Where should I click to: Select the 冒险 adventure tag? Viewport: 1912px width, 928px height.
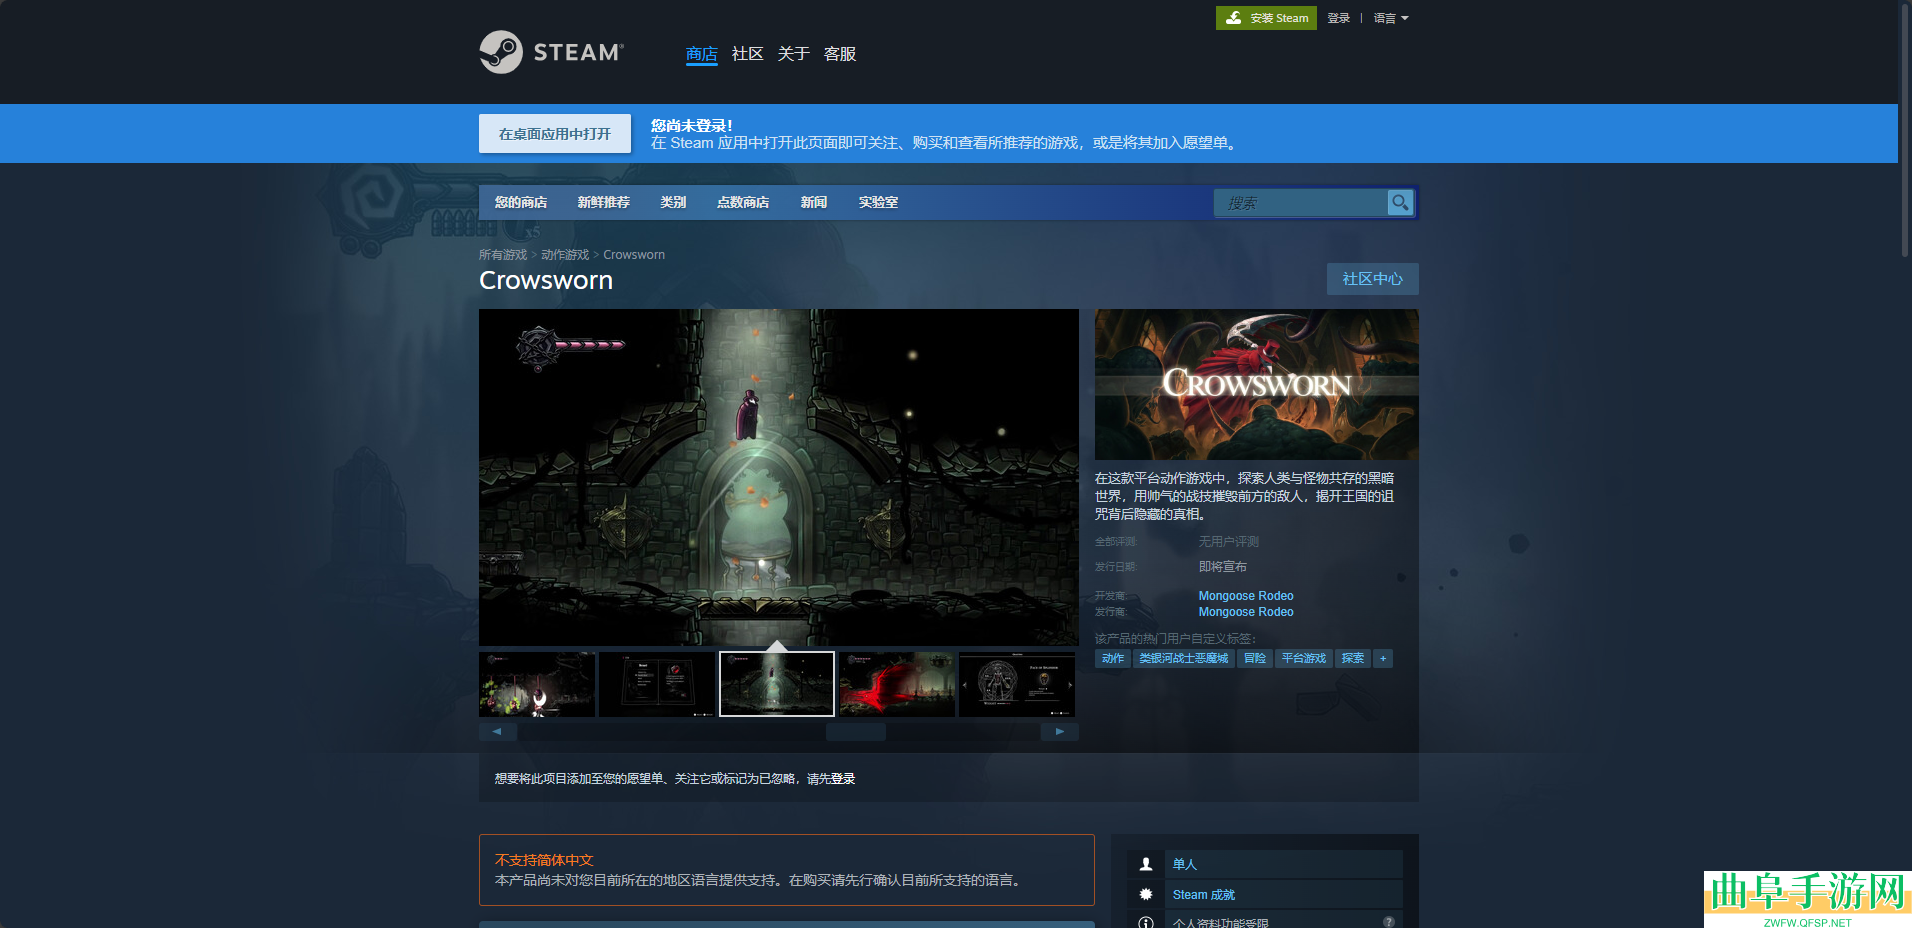[1255, 659]
